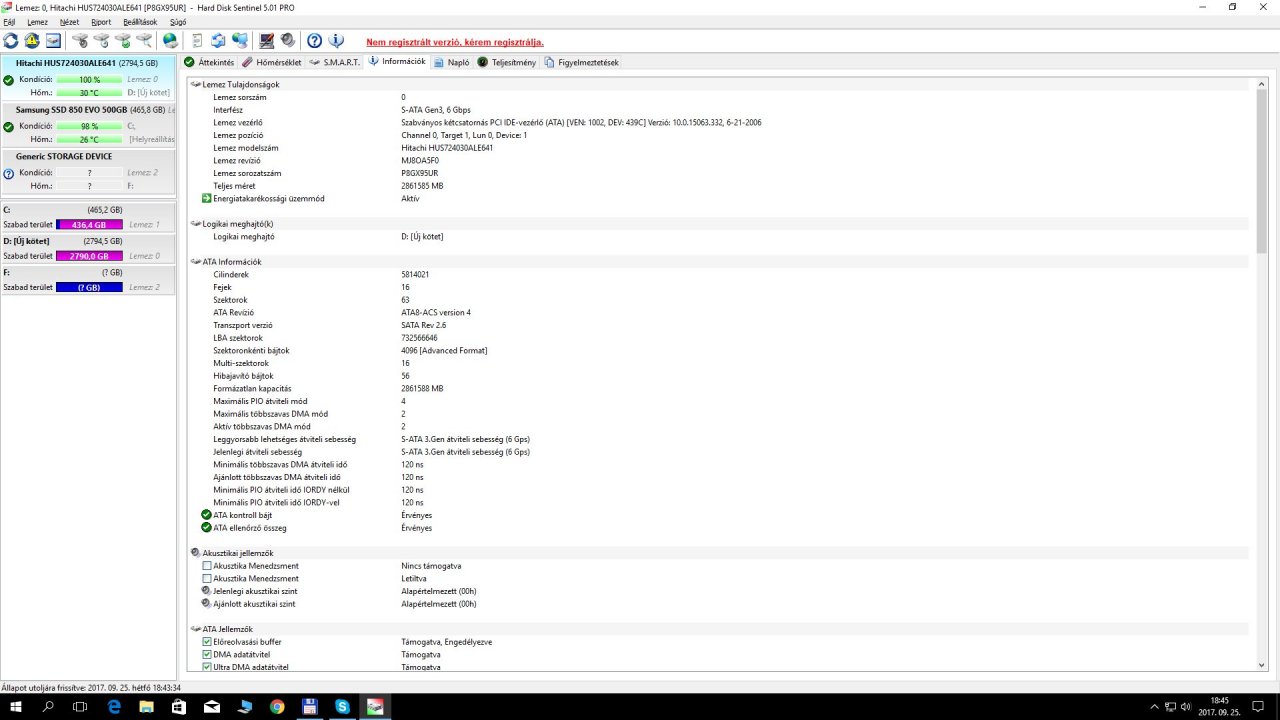
Task: Click the network computers toolbar icon
Action: click(240, 41)
